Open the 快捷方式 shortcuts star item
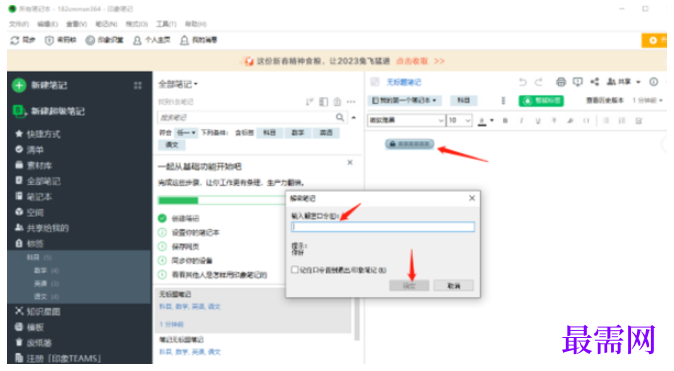This screenshot has width=674, height=371. [x=38, y=134]
